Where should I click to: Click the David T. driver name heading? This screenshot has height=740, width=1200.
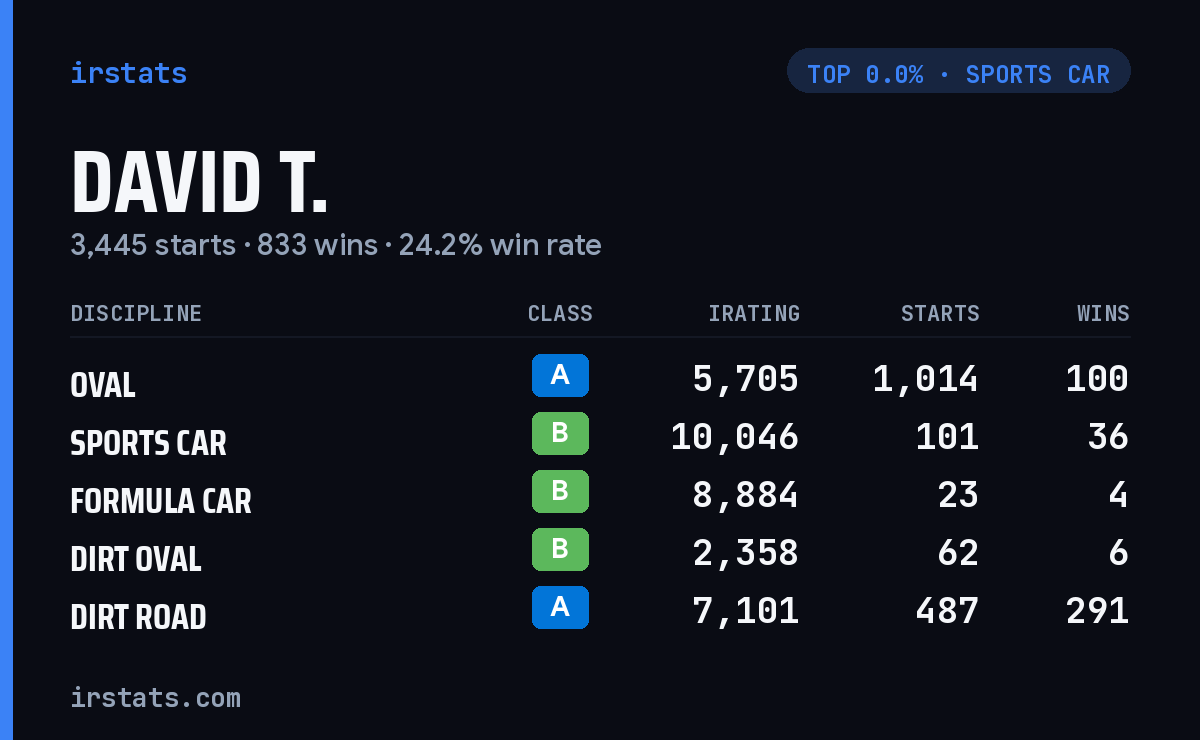pos(199,183)
